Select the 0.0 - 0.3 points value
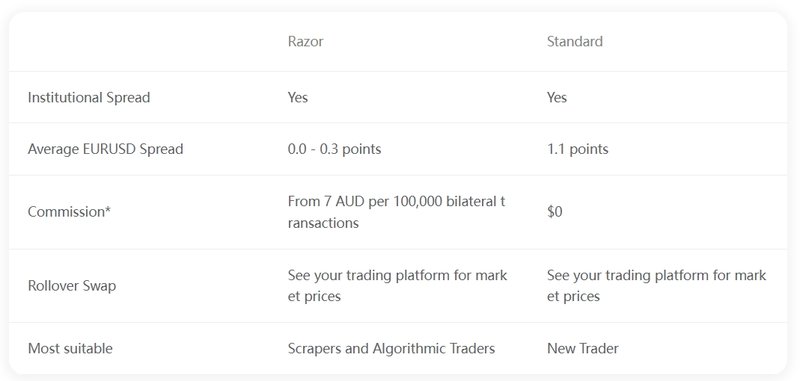 coord(334,149)
